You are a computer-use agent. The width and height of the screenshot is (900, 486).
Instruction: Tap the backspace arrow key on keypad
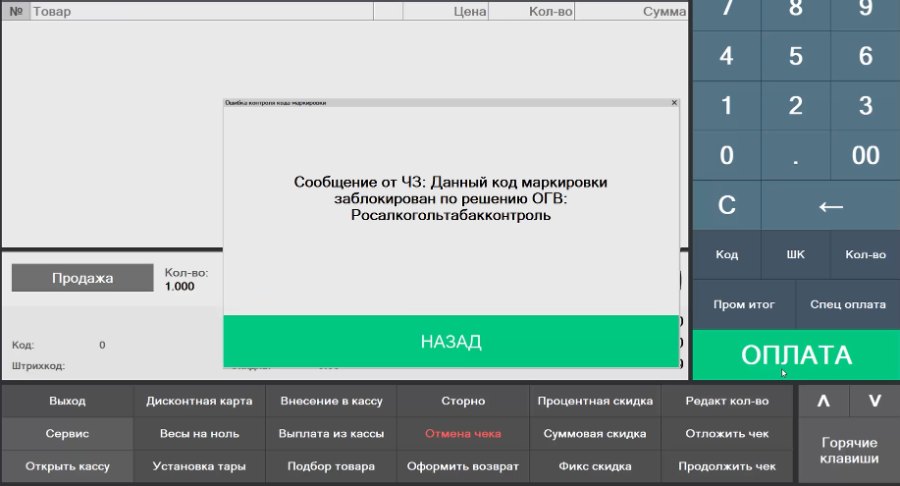click(x=831, y=205)
